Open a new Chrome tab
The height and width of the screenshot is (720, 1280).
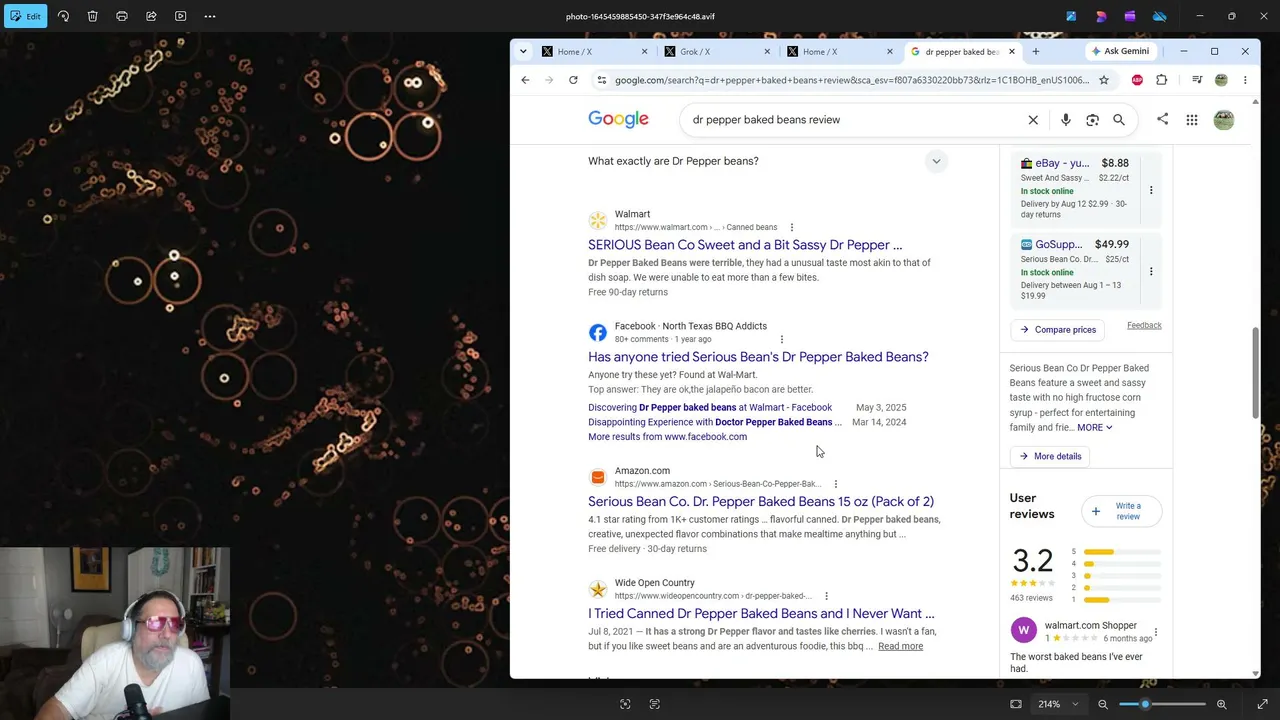pos(1035,52)
